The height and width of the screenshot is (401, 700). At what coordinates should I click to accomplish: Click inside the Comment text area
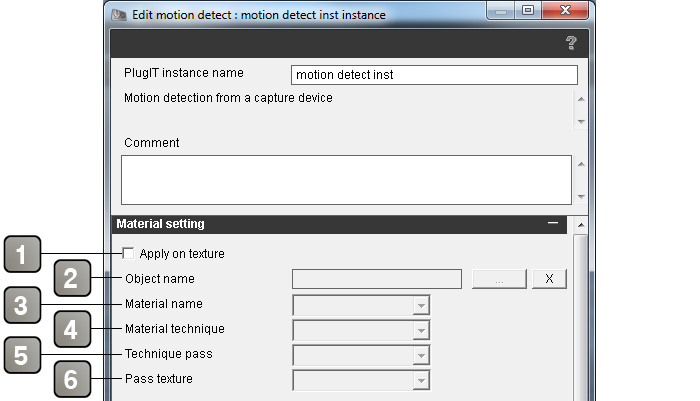pyautogui.click(x=346, y=180)
